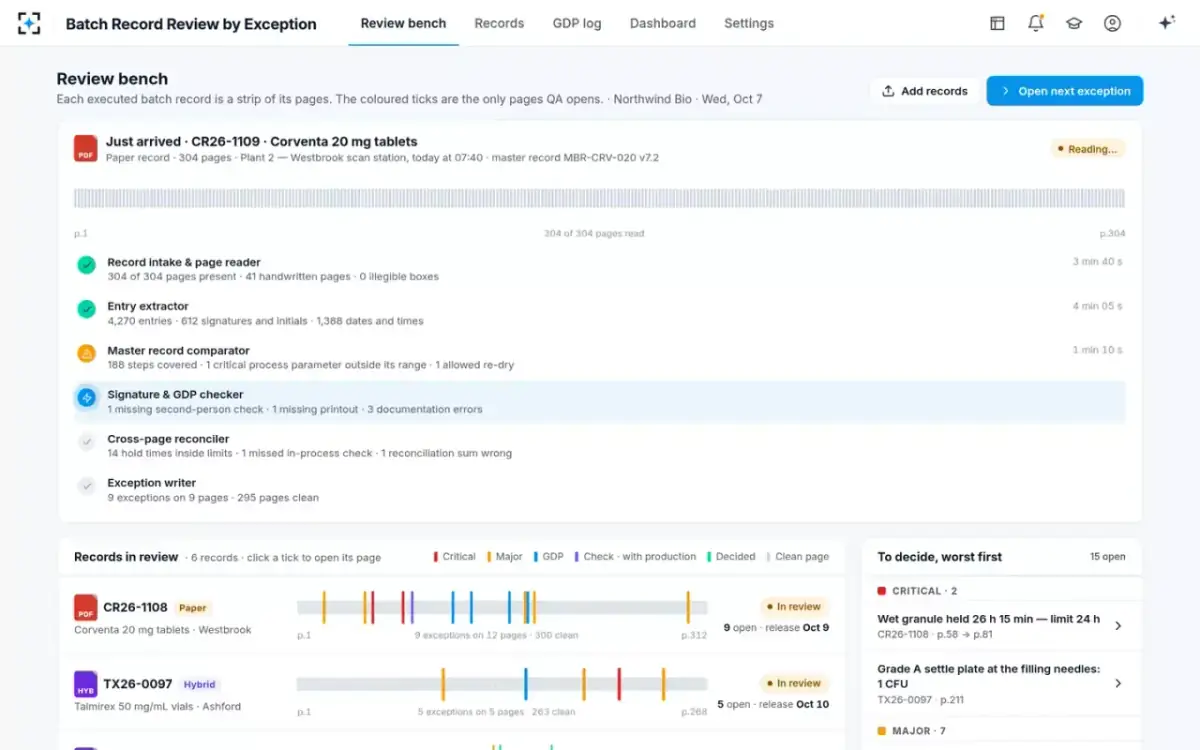The width and height of the screenshot is (1200, 750).
Task: Open the Dashboard tab
Action: (x=663, y=23)
